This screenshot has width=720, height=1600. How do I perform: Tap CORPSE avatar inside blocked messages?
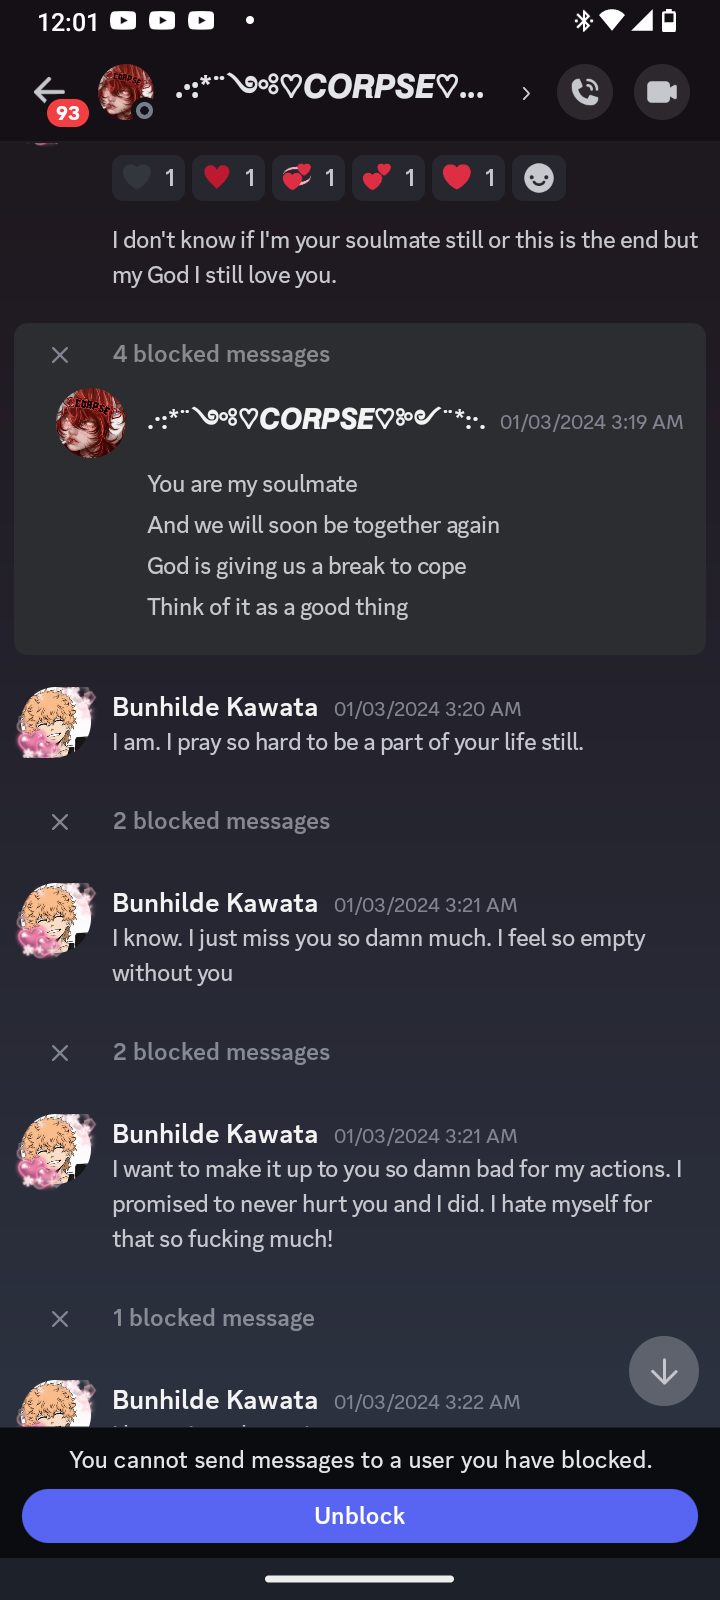click(91, 423)
